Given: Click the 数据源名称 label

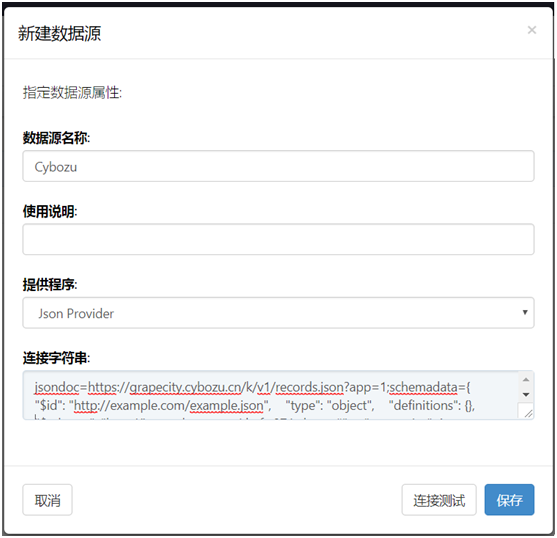Looking at the screenshot, I should coord(56,138).
